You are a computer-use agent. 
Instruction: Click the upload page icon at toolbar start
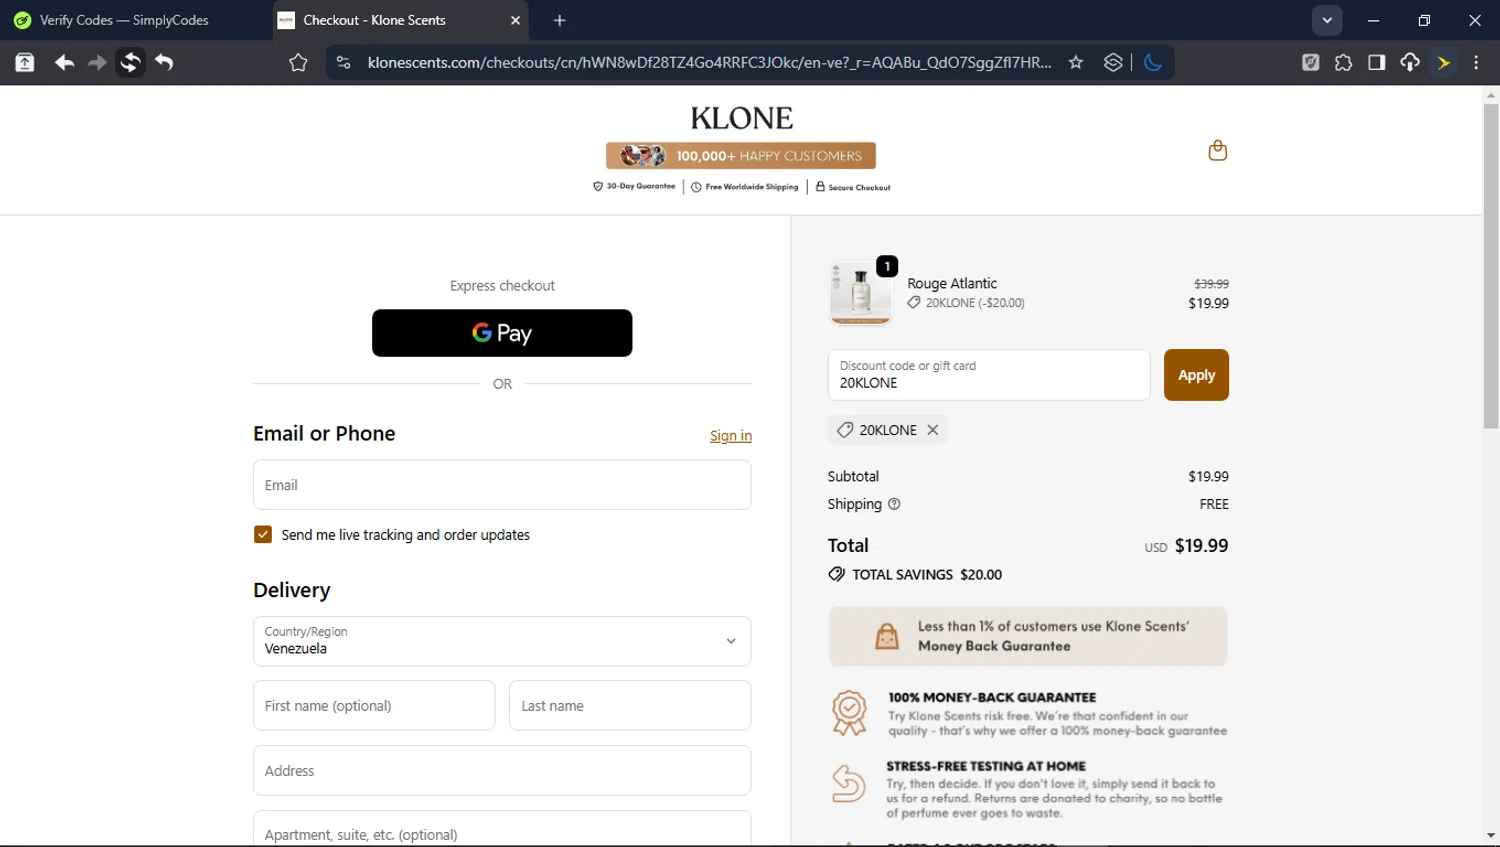click(x=24, y=62)
